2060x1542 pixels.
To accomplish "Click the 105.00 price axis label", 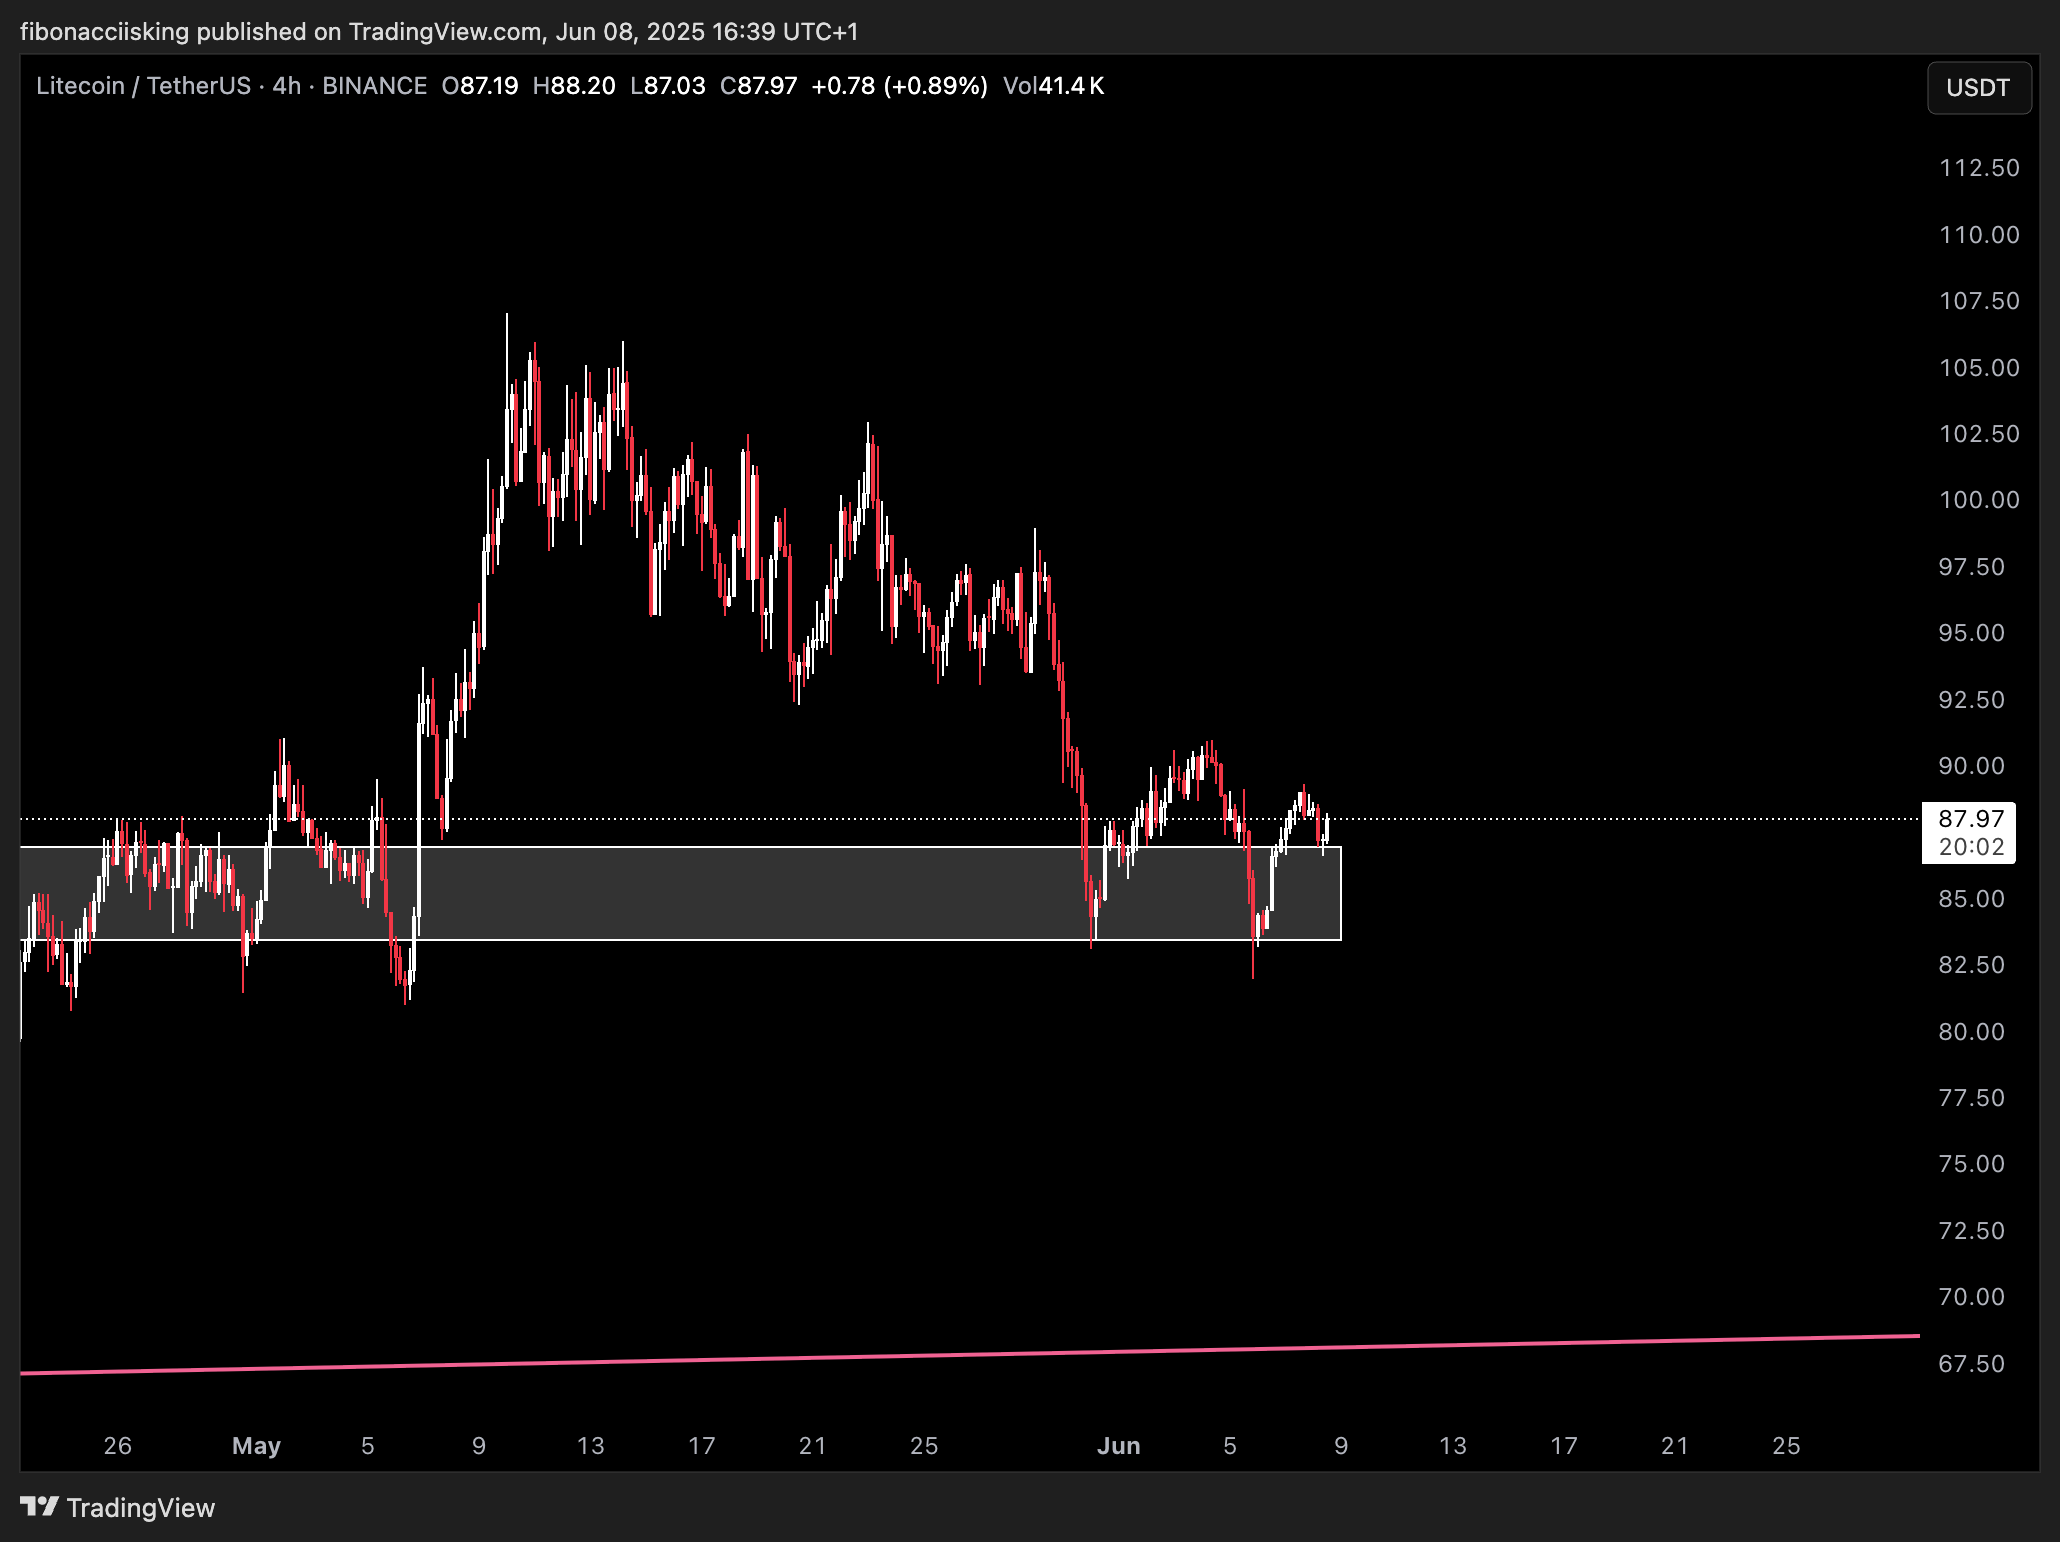I will pyautogui.click(x=1979, y=368).
